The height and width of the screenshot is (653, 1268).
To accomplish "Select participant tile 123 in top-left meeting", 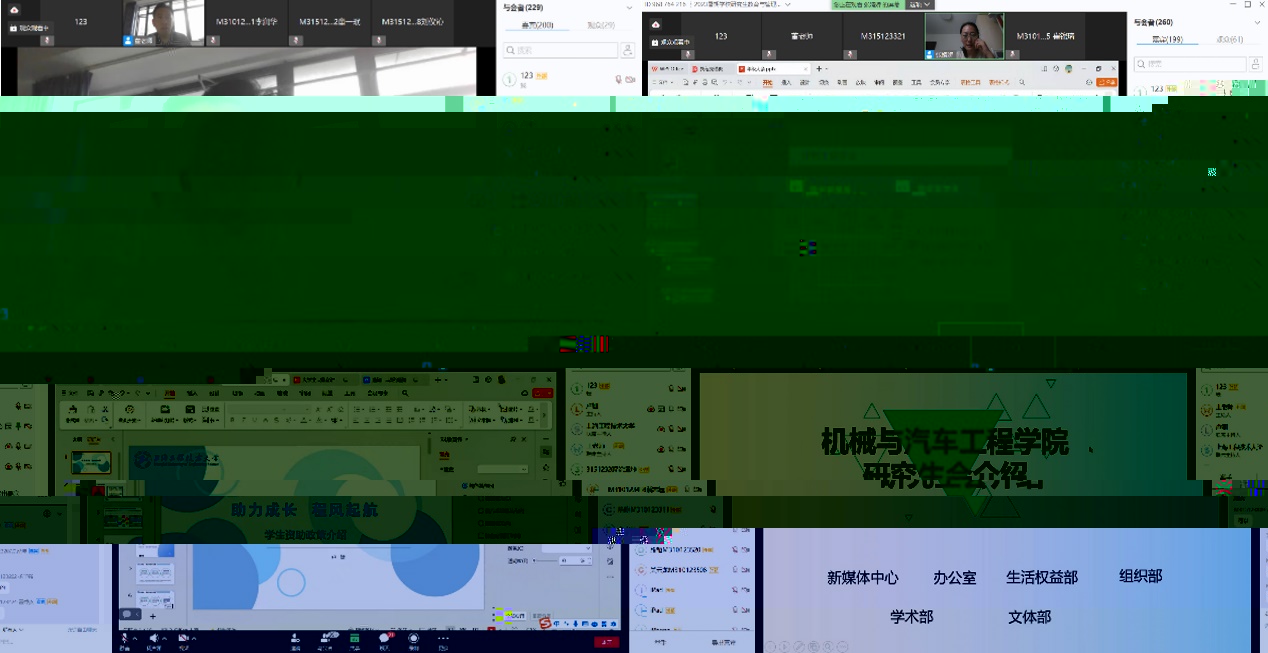I will (x=80, y=22).
